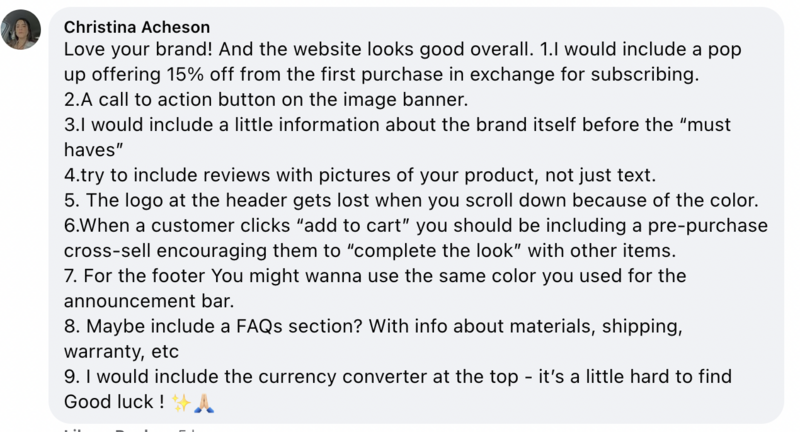This screenshot has width=800, height=432.
Task: Click the sparkles emoji after Good luck
Action: tap(182, 403)
